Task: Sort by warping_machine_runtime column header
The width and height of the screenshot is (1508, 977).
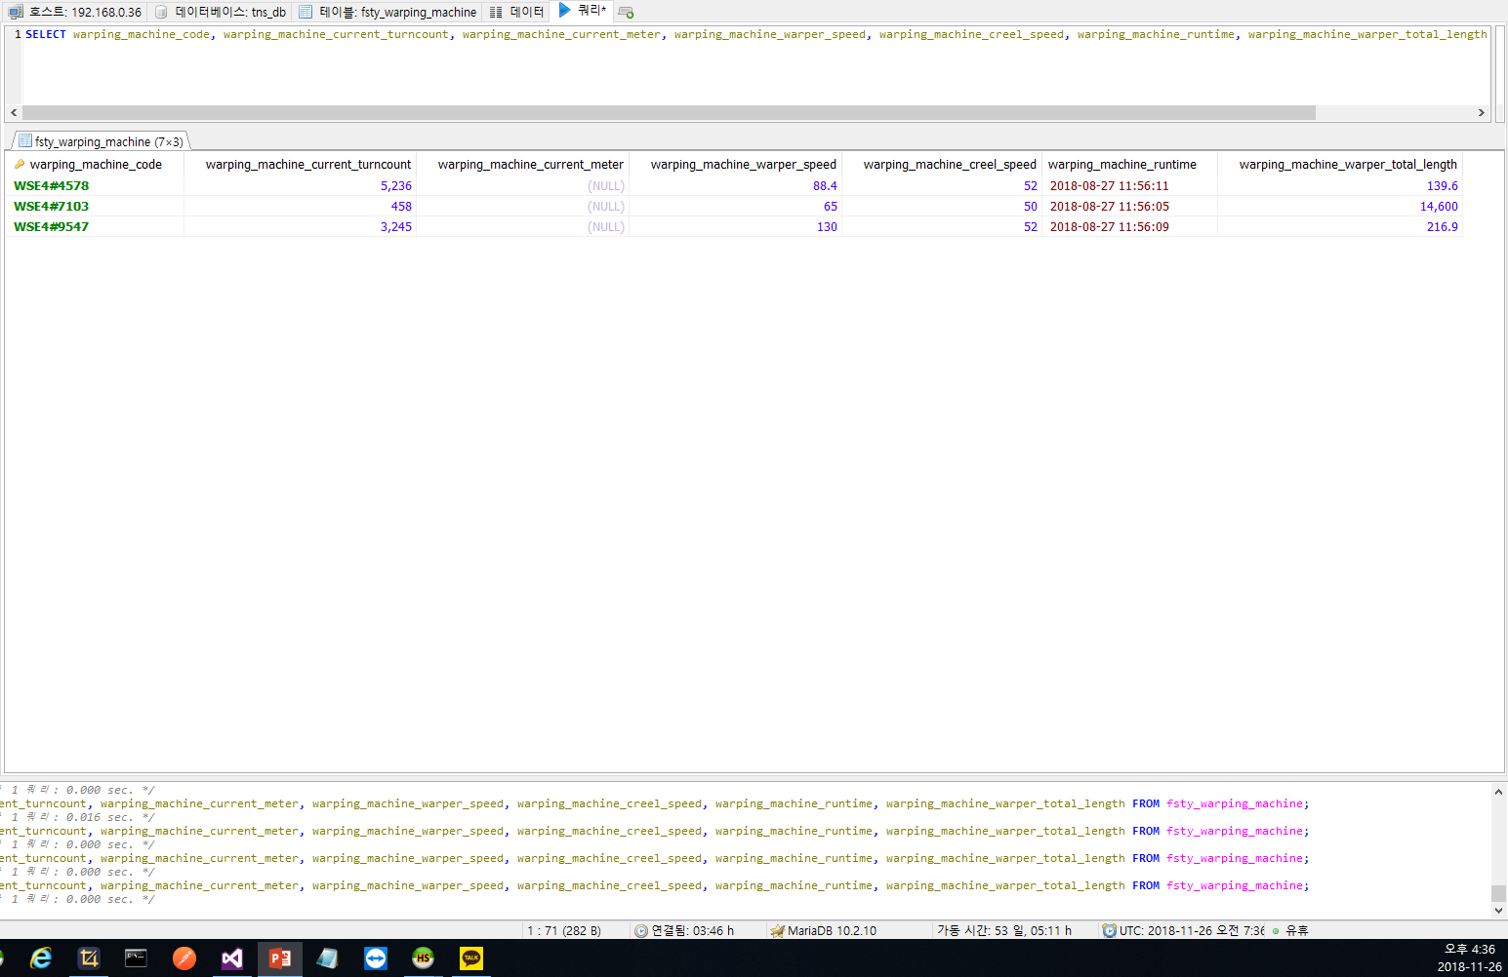Action: (1121, 164)
